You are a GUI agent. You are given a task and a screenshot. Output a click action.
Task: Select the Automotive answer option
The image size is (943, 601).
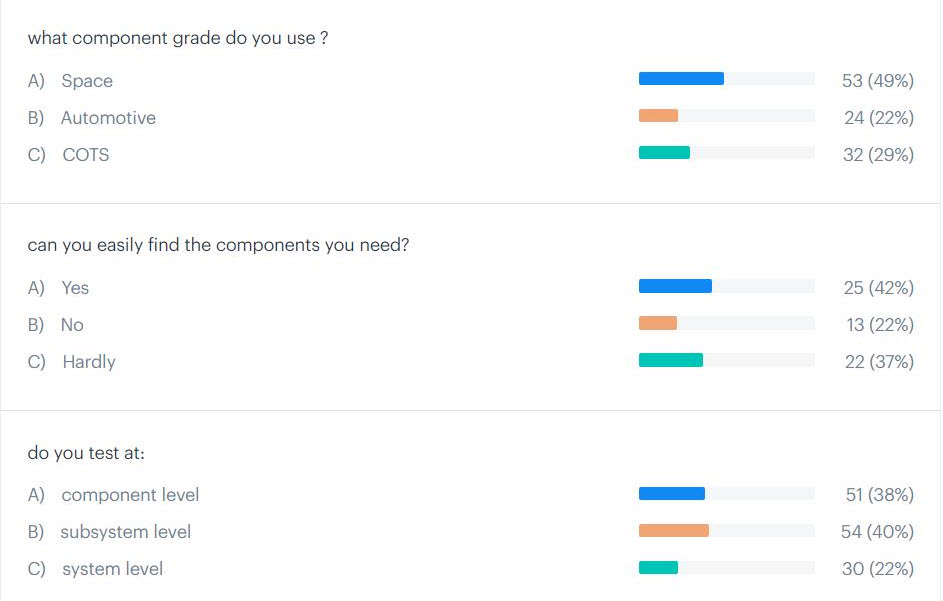click(108, 118)
